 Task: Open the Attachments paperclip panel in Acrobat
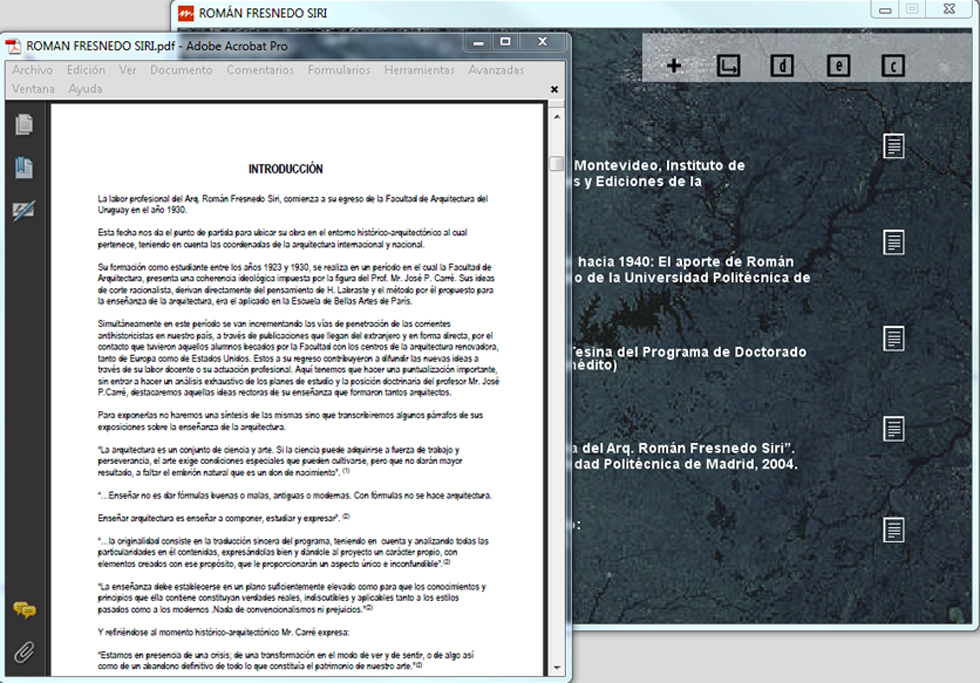click(24, 652)
